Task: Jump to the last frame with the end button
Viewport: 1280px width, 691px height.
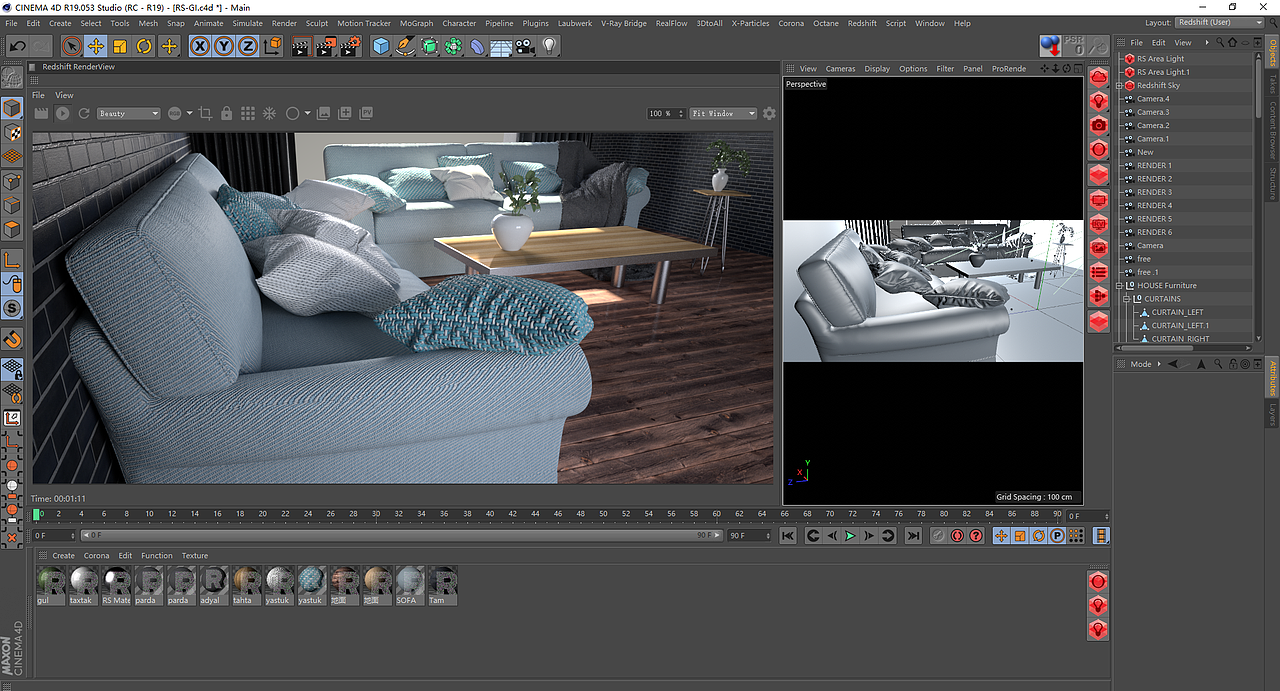Action: (912, 535)
